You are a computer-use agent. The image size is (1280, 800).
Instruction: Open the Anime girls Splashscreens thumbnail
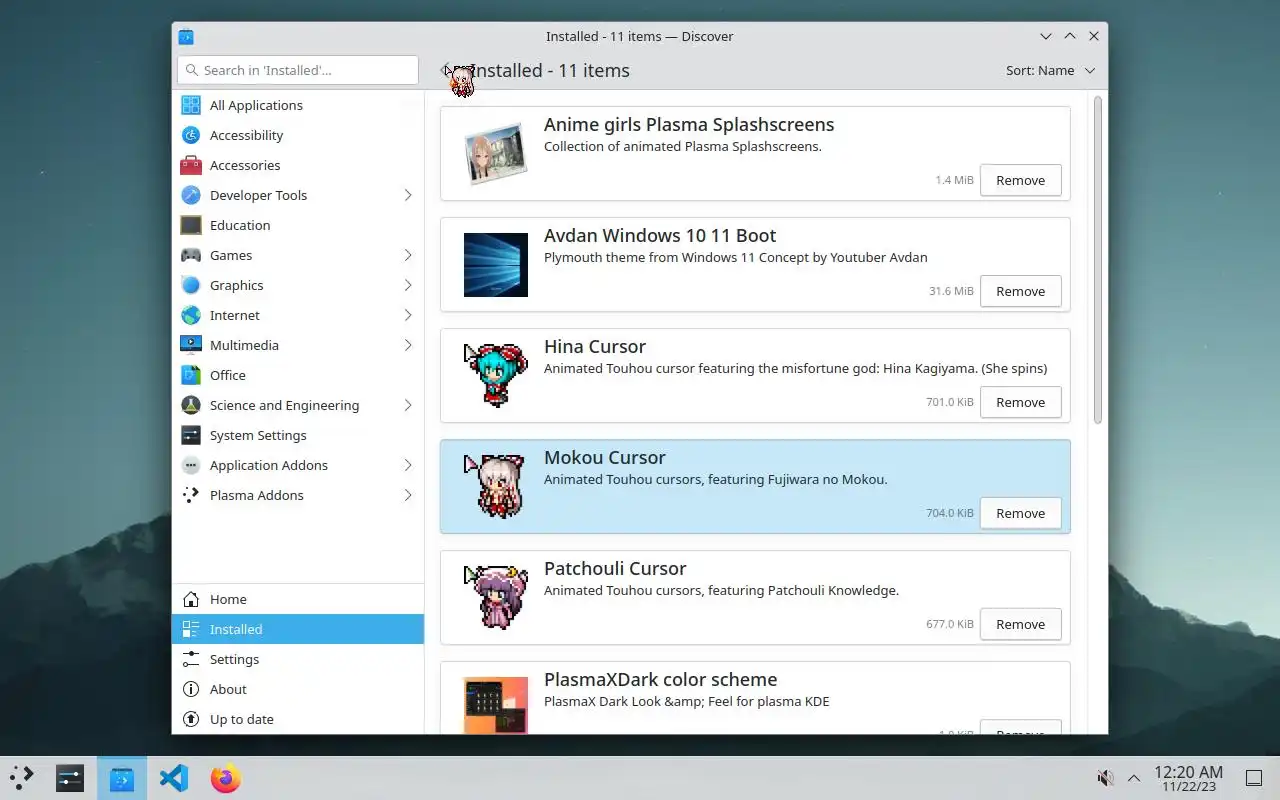coord(496,154)
